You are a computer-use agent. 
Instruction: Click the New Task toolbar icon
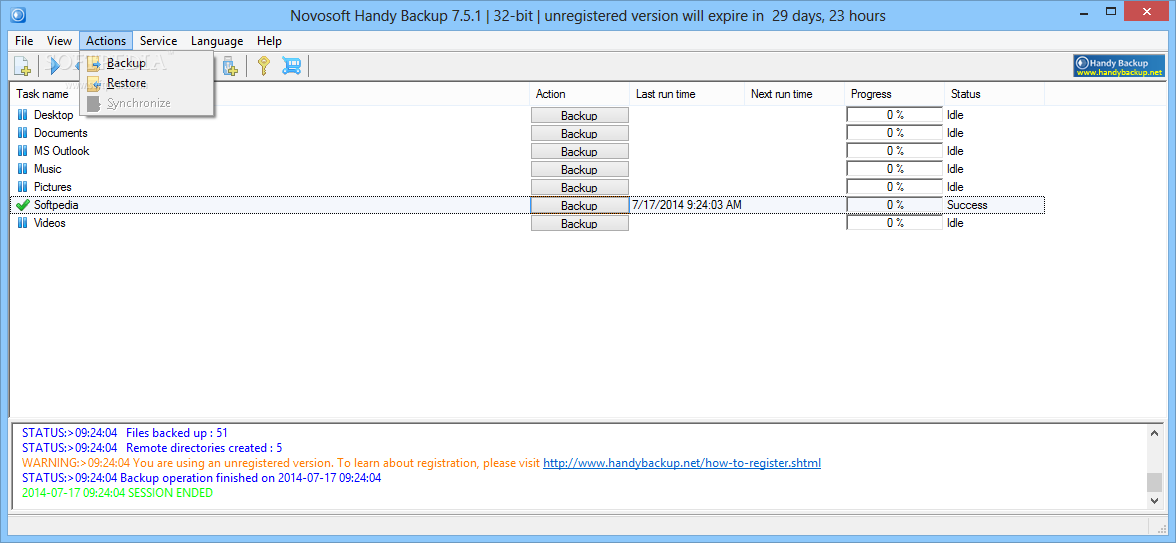pyautogui.click(x=22, y=66)
